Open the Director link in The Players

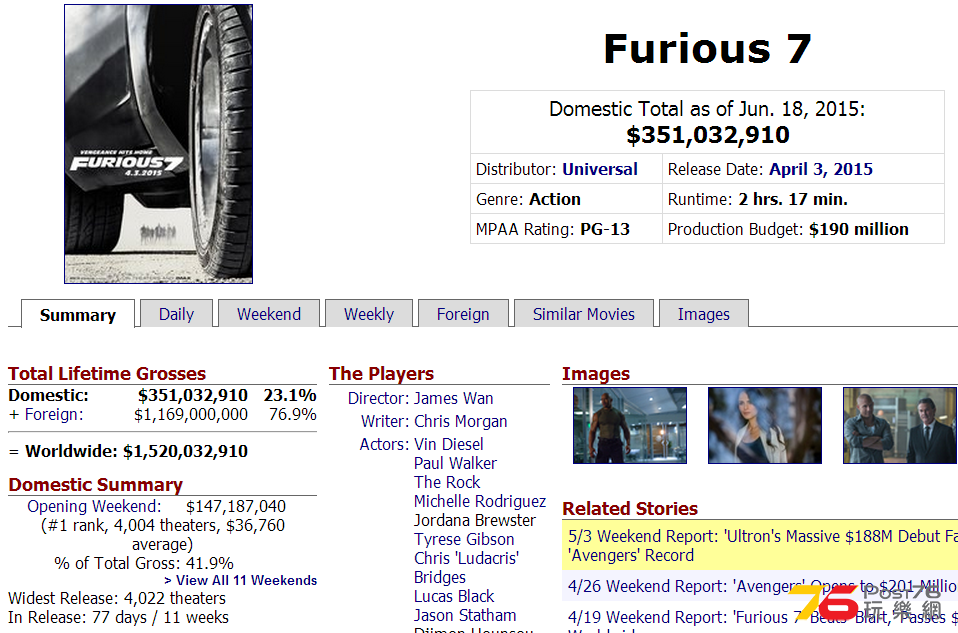pos(378,398)
